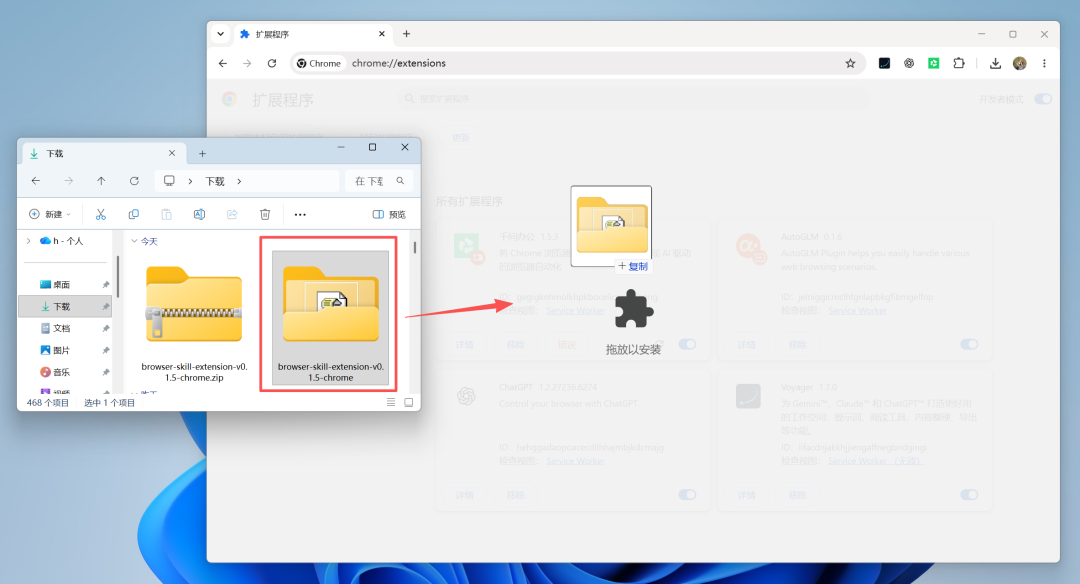Open 图片 in Explorer sidebar
The height and width of the screenshot is (584, 1080).
[x=65, y=351]
